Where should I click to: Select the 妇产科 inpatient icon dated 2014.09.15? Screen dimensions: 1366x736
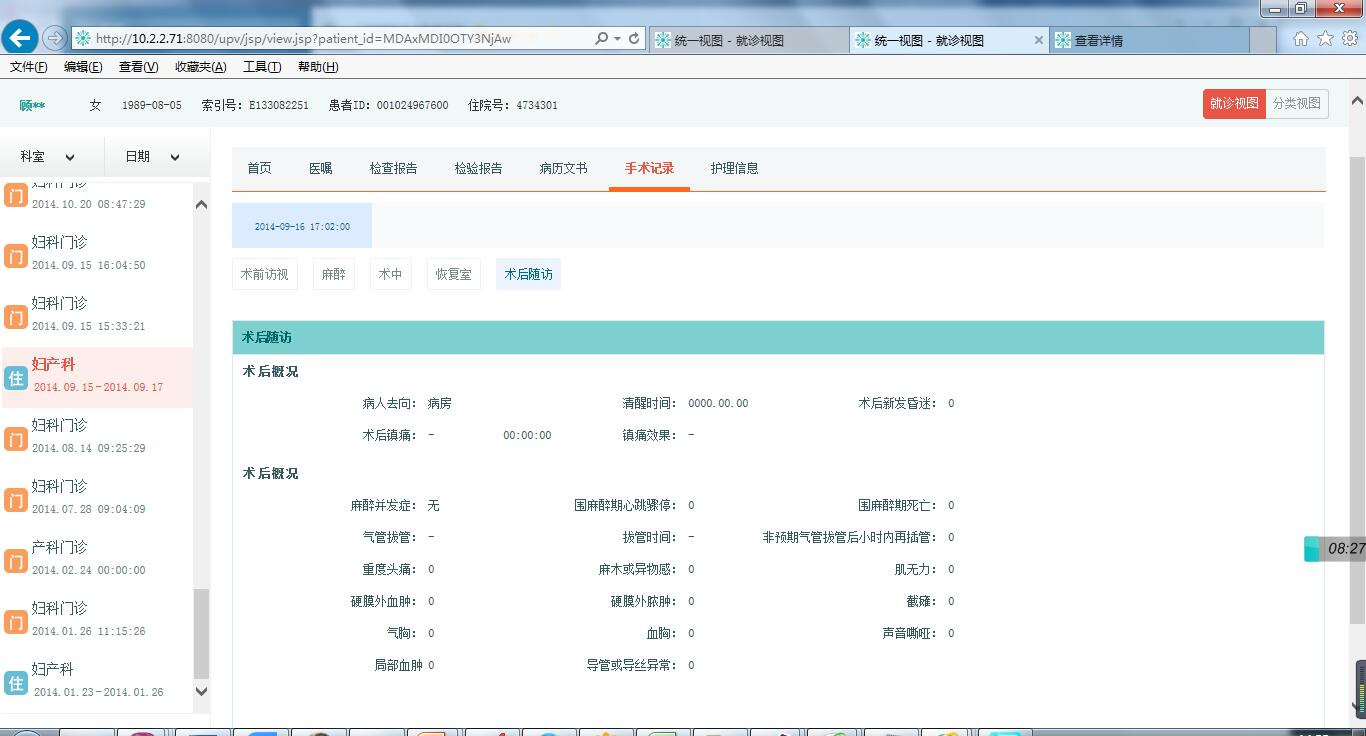[15, 377]
